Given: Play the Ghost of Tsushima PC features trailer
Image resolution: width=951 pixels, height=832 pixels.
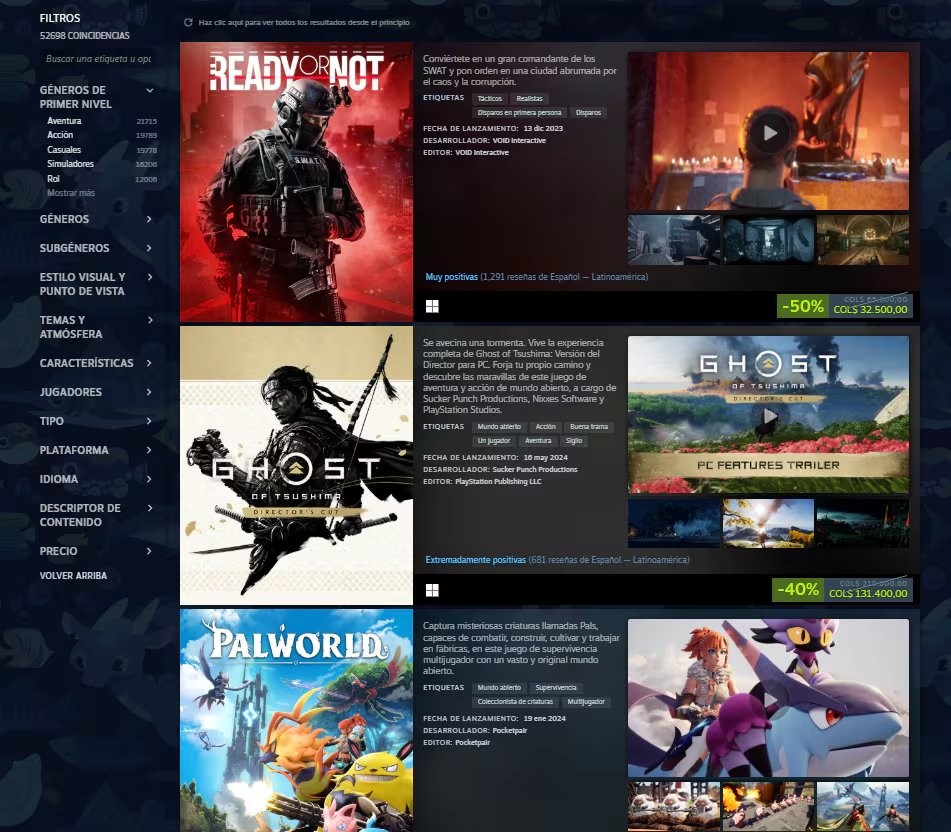Looking at the screenshot, I should [x=768, y=415].
